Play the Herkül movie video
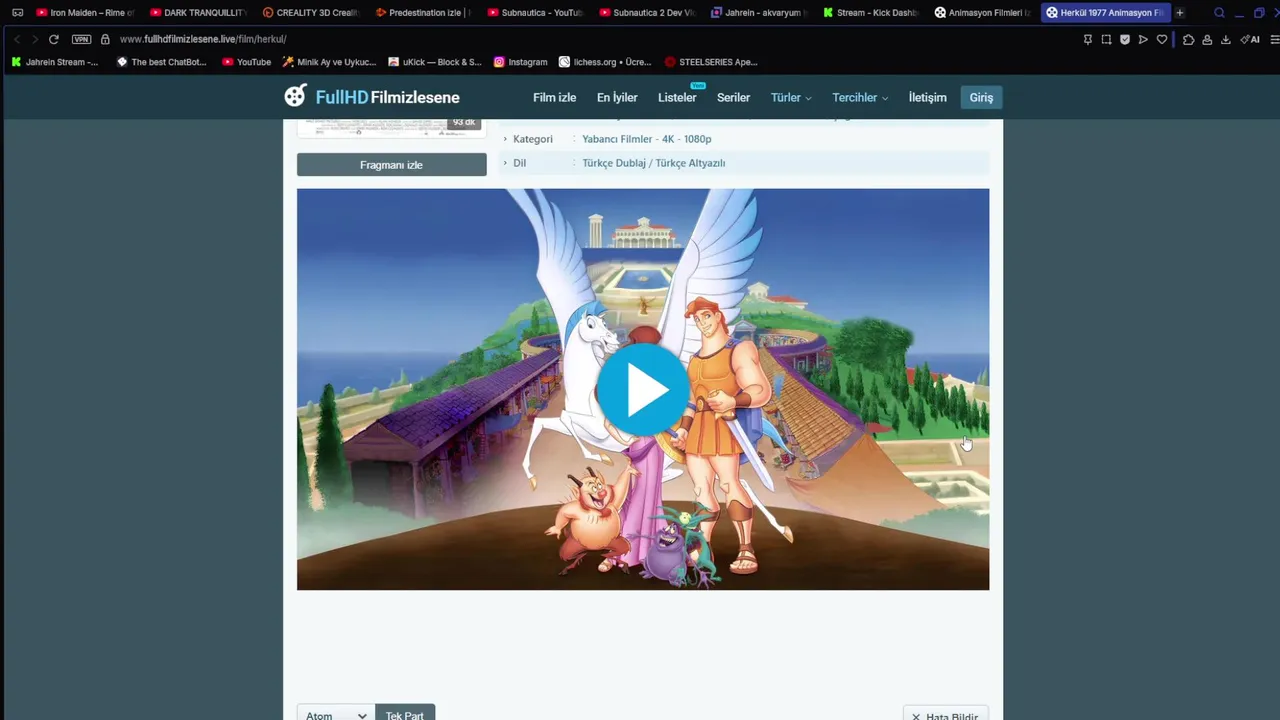This screenshot has width=1280, height=720. (642, 390)
